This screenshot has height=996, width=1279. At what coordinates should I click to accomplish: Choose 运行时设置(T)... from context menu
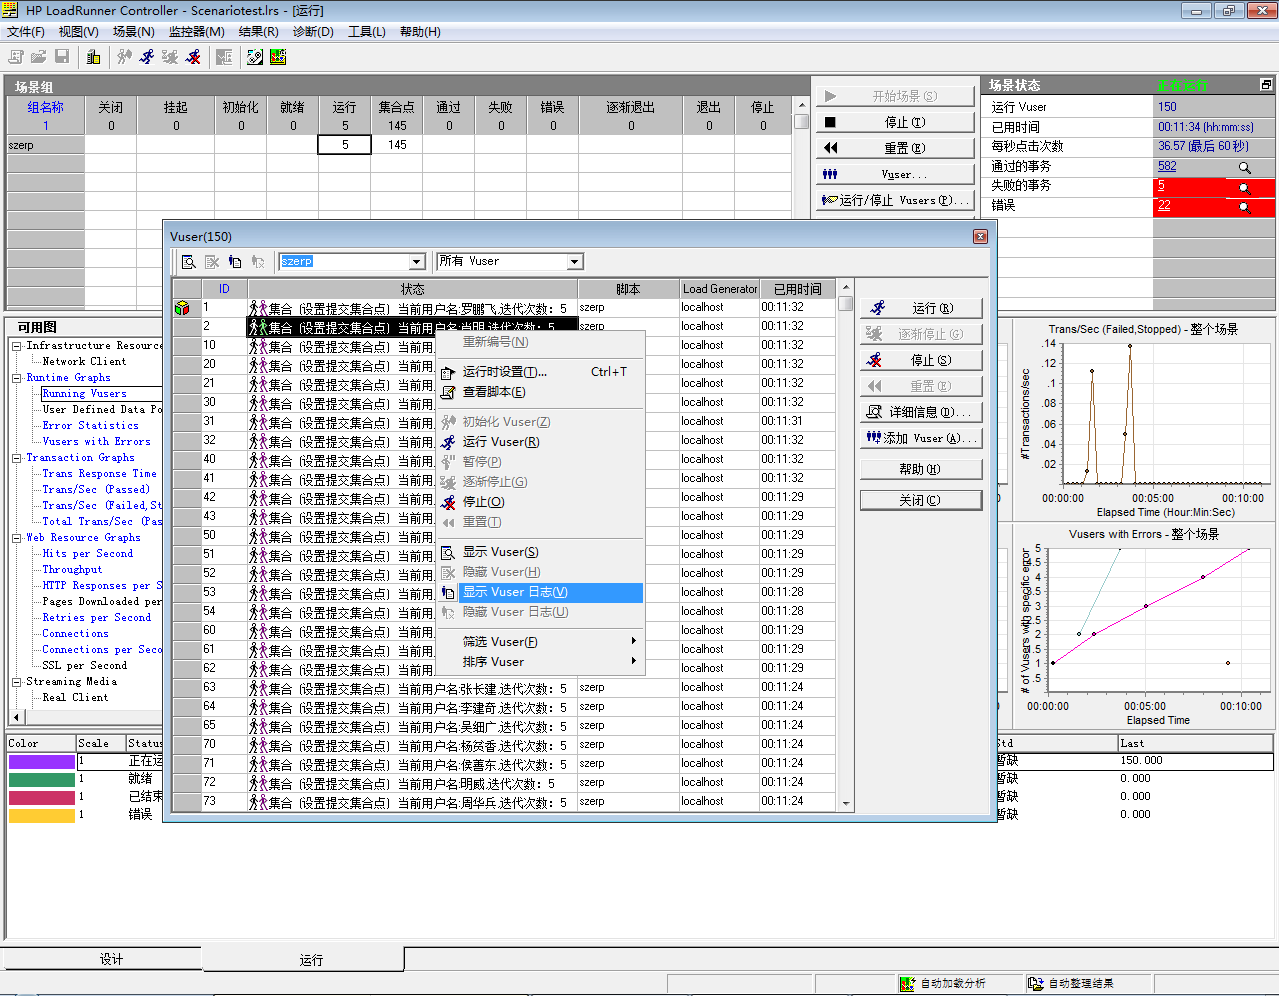pyautogui.click(x=540, y=372)
